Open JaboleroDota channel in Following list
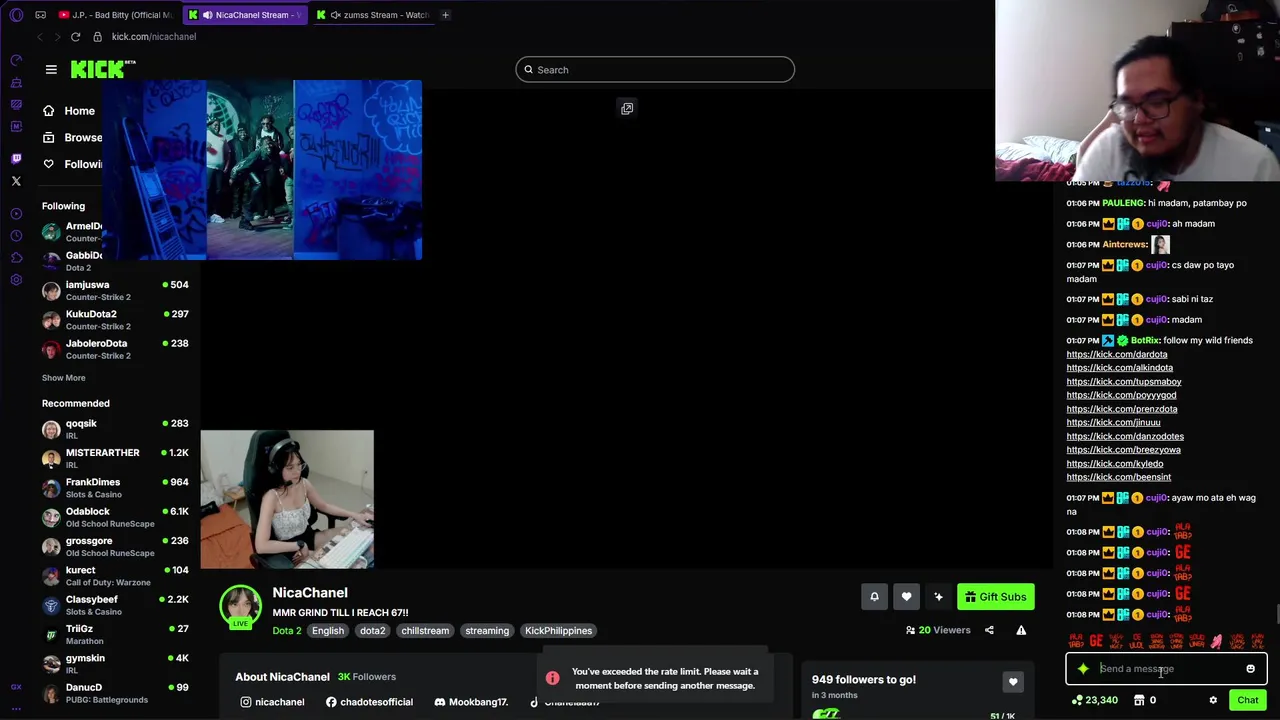 pyautogui.click(x=115, y=348)
